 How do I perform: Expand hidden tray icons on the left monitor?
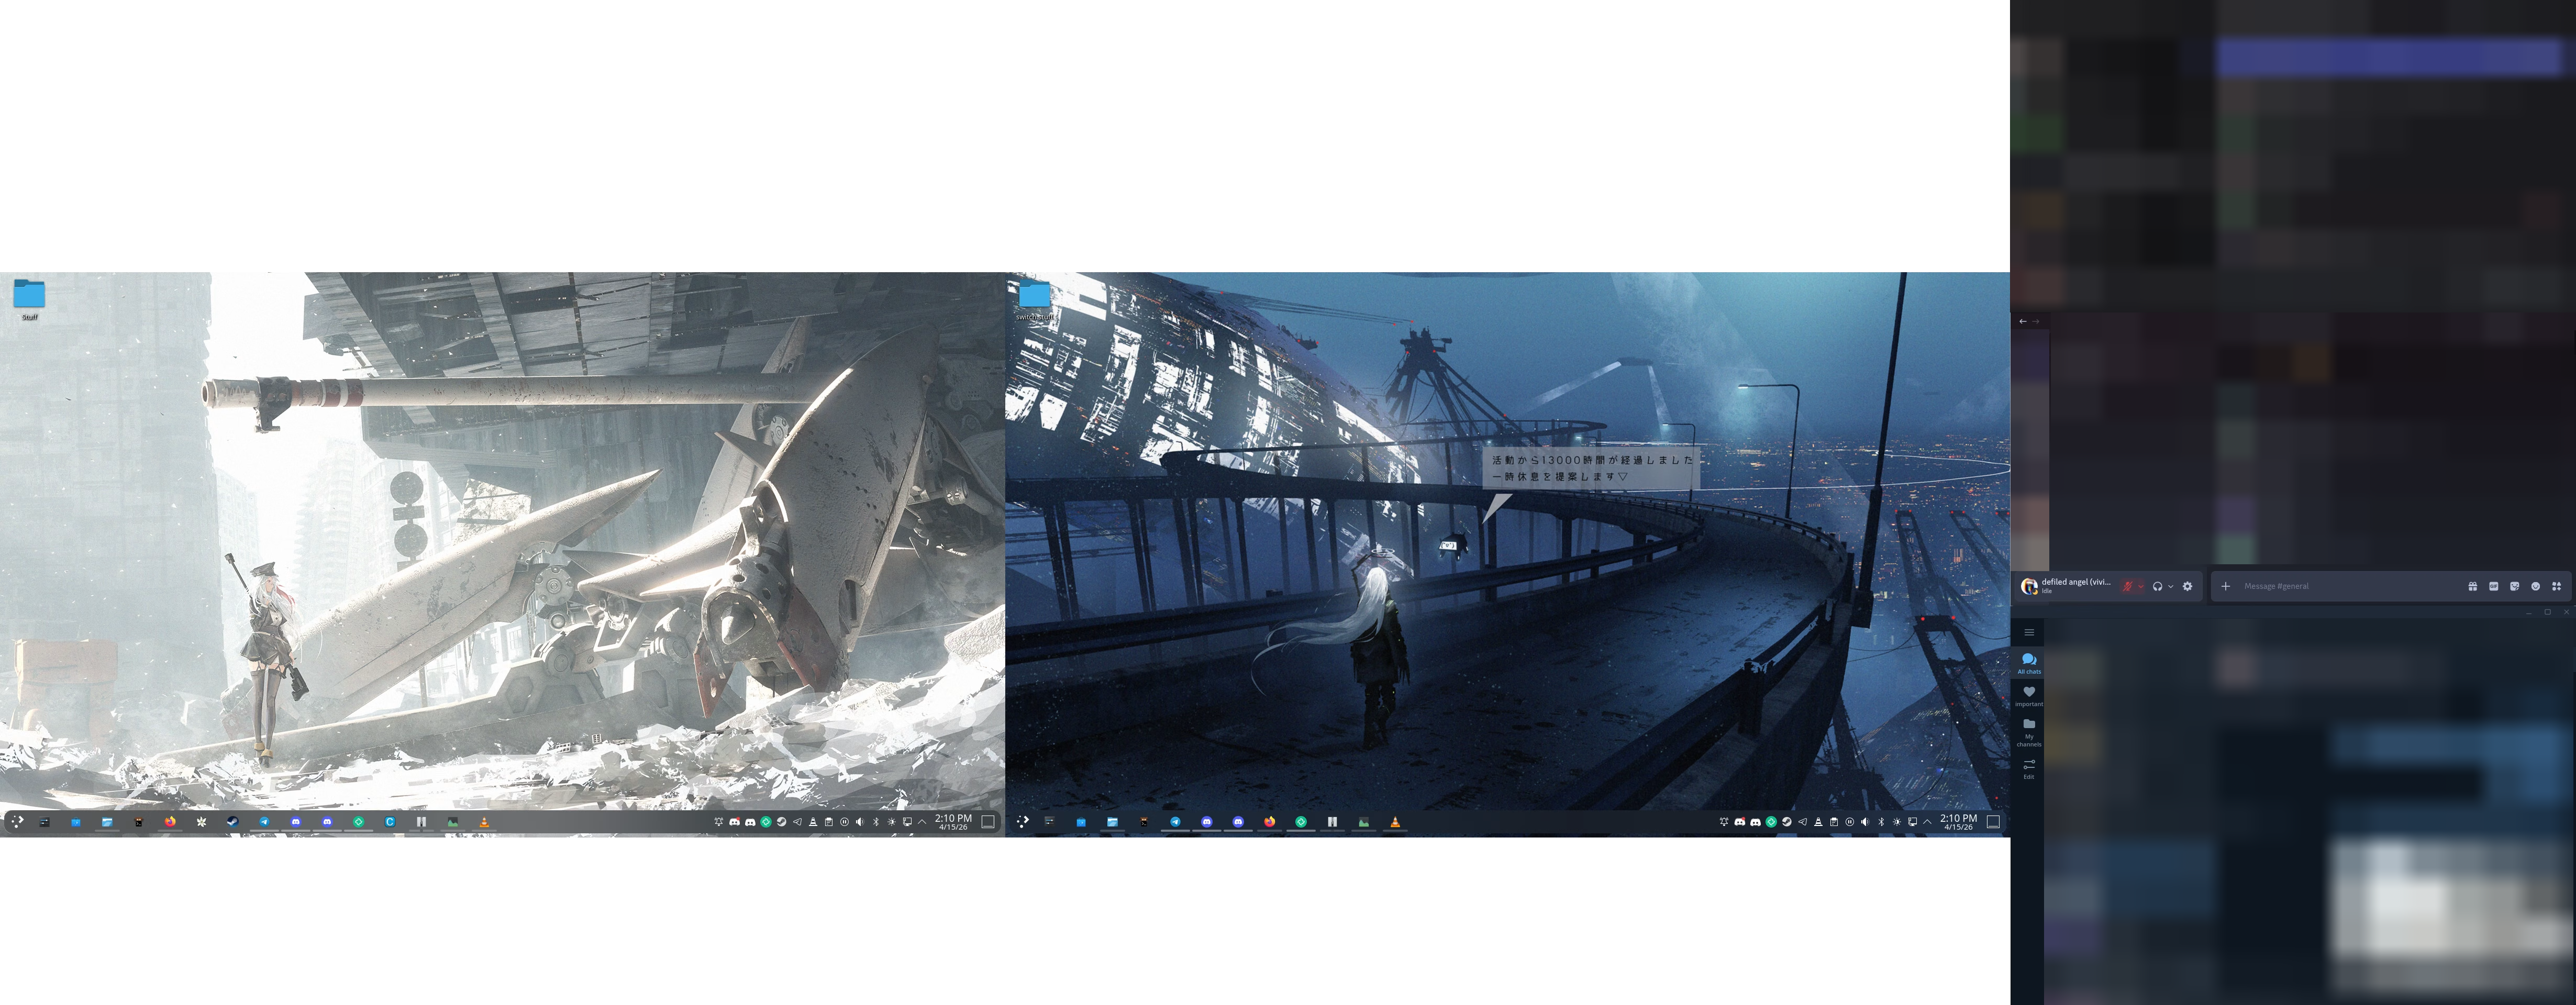coord(922,822)
